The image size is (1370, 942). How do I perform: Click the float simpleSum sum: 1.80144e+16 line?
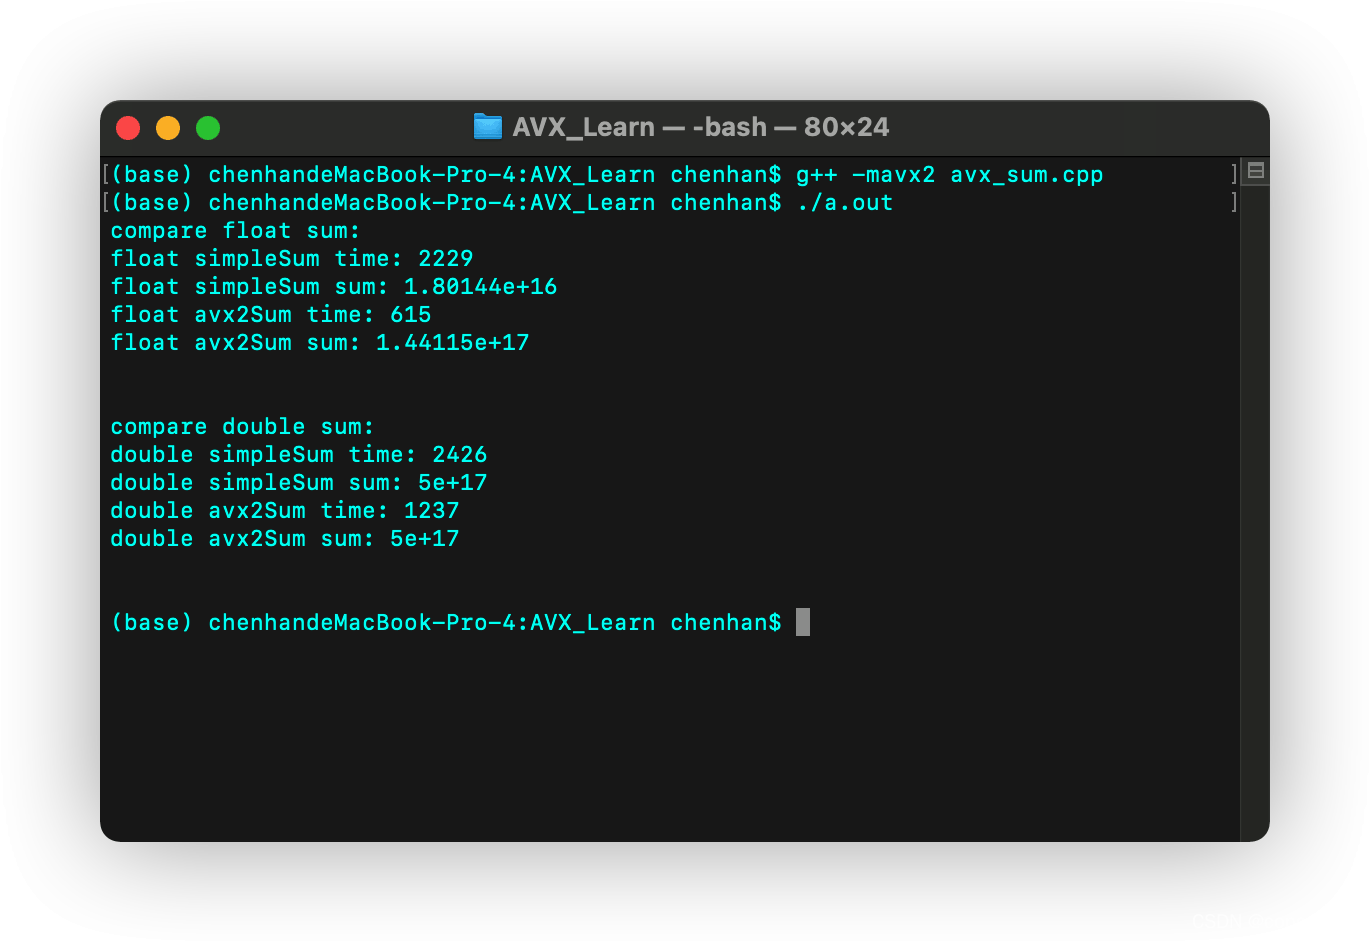click(x=333, y=287)
